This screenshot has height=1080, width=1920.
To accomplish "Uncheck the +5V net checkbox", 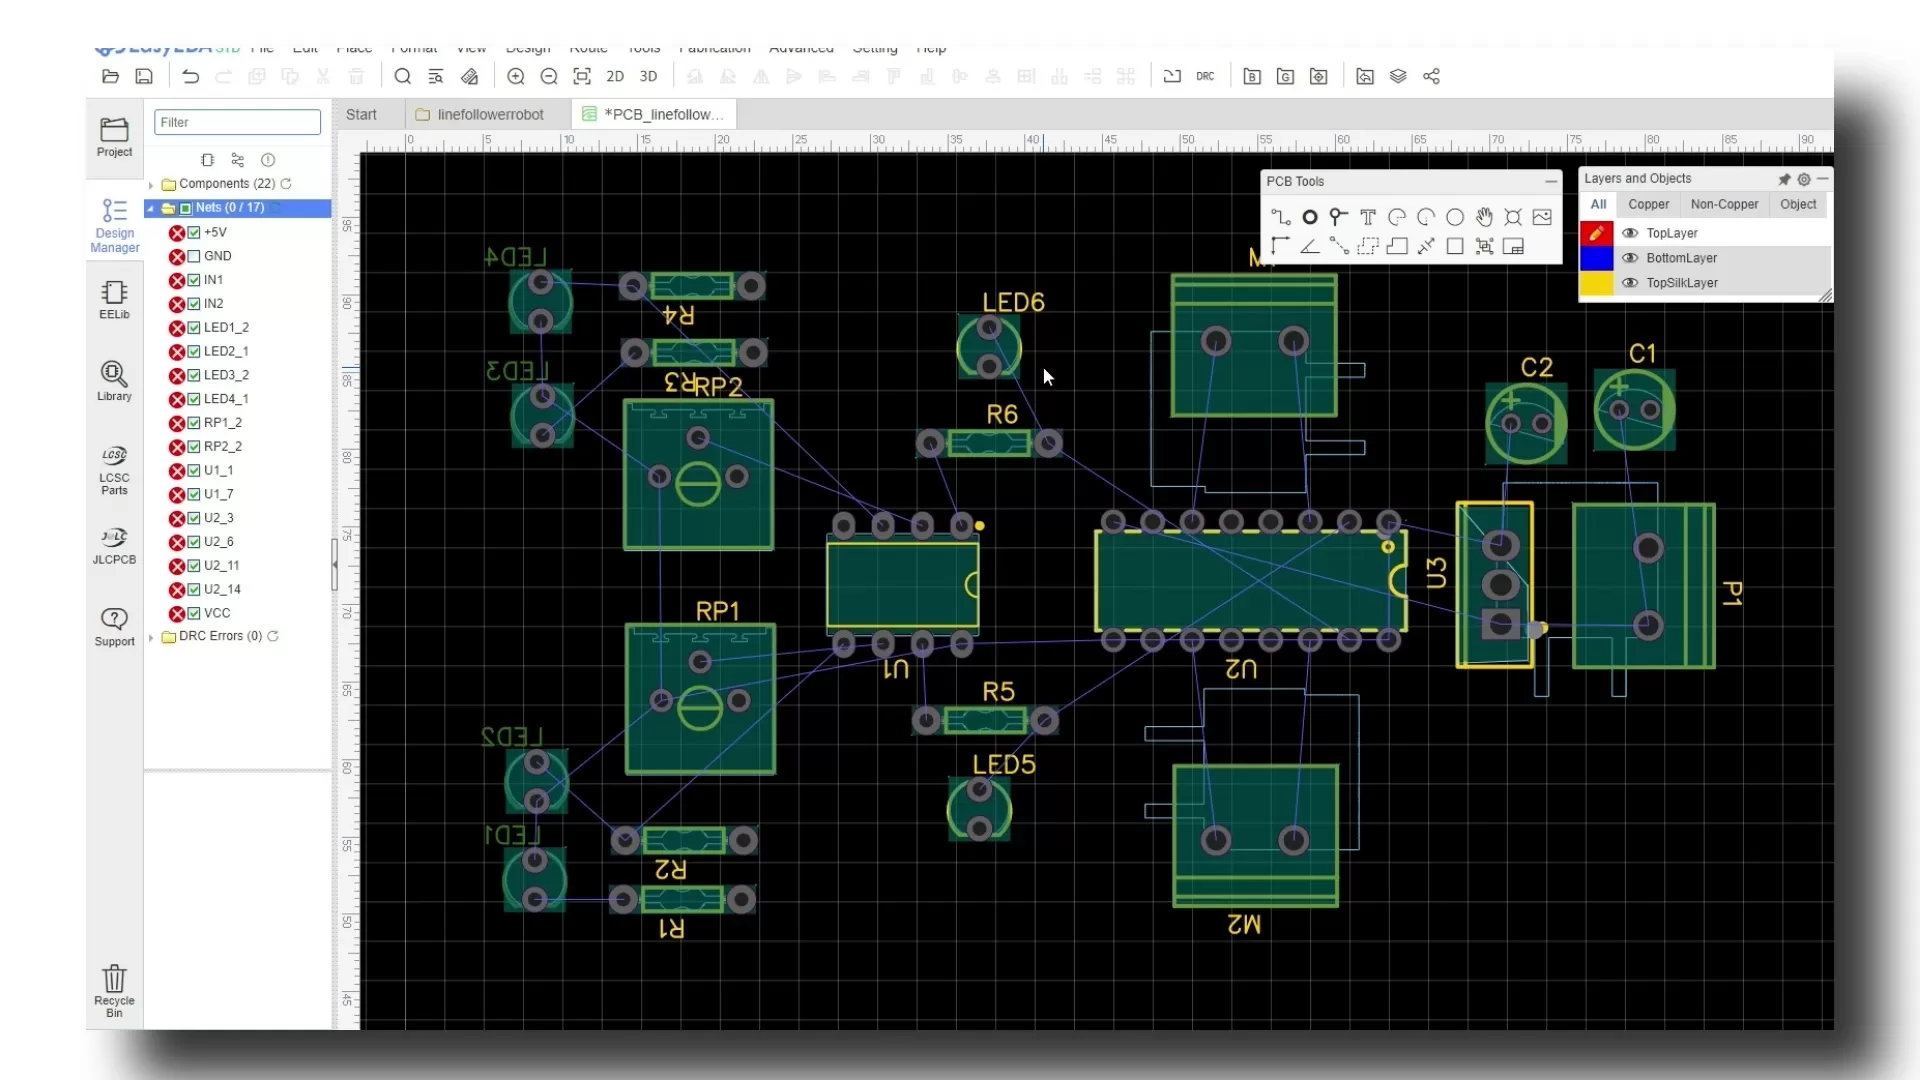I will point(194,232).
